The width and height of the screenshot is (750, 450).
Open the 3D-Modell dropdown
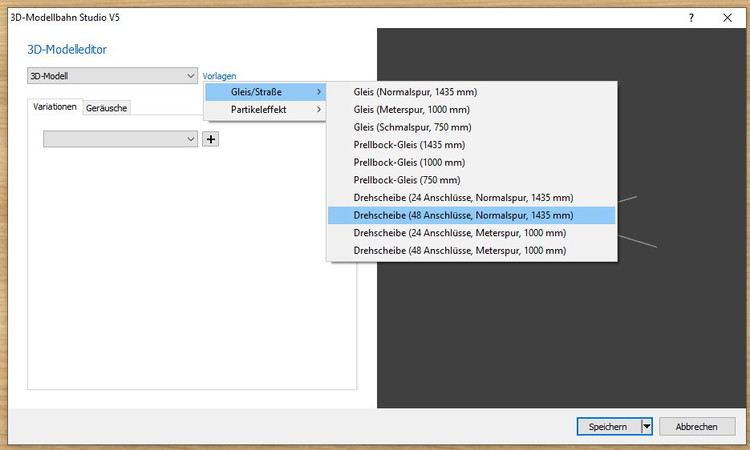112,76
